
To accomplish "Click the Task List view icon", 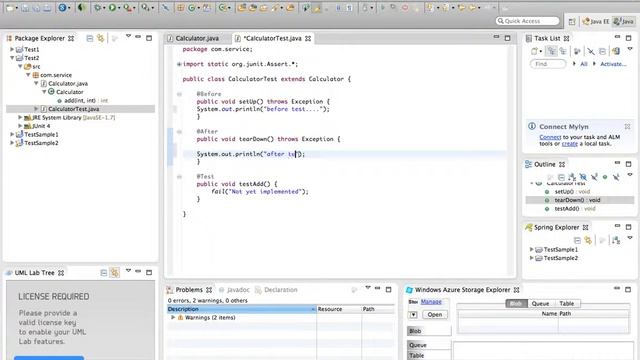I will point(529,38).
